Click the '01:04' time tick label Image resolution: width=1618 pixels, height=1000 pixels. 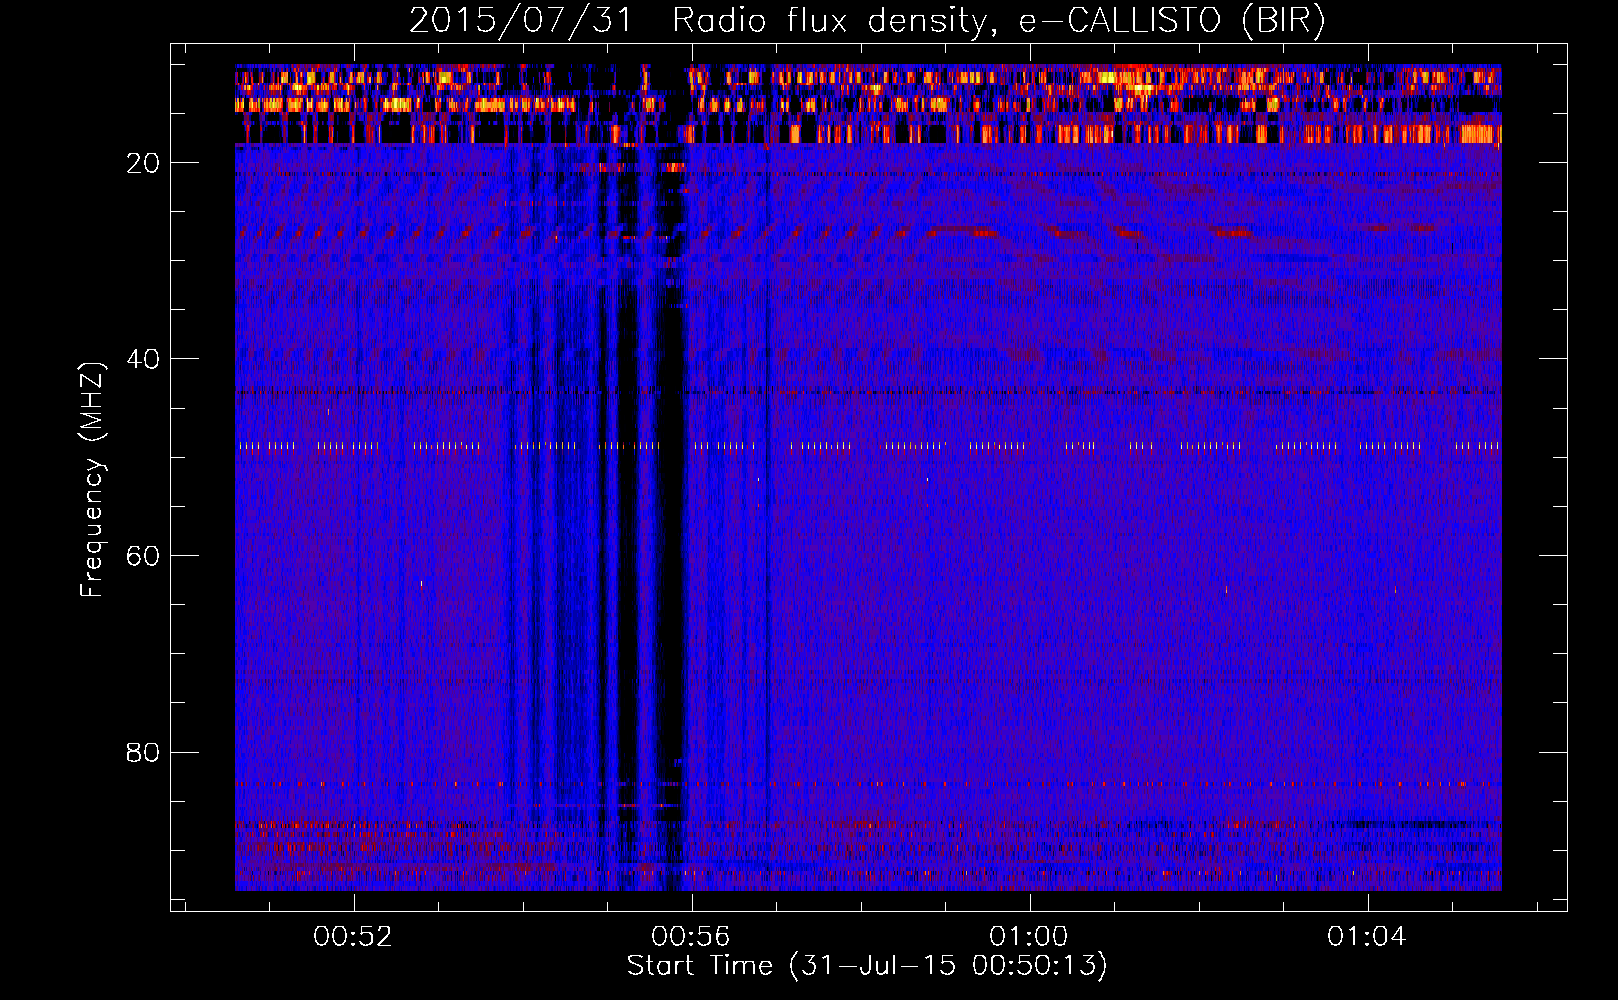(1367, 937)
